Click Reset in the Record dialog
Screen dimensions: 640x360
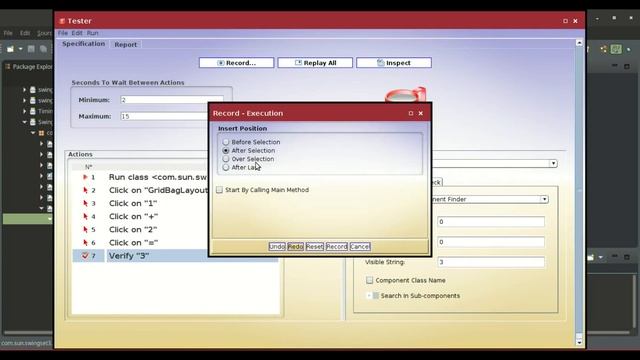315,247
